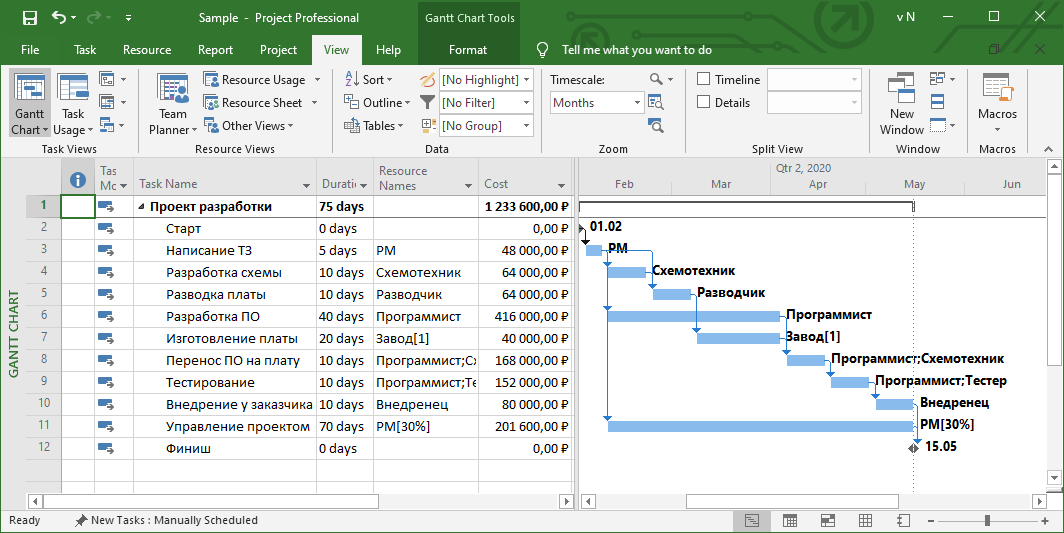1064x533 pixels.
Task: Open a New Window
Action: point(902,103)
